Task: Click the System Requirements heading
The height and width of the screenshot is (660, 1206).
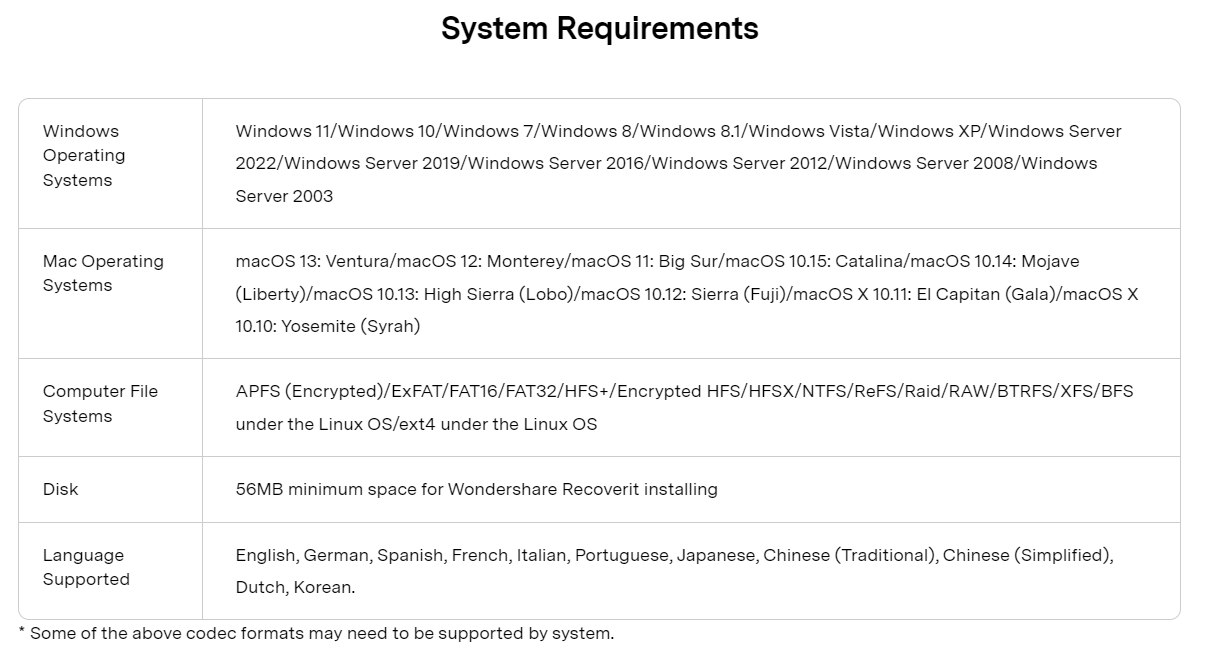Action: pyautogui.click(x=599, y=28)
